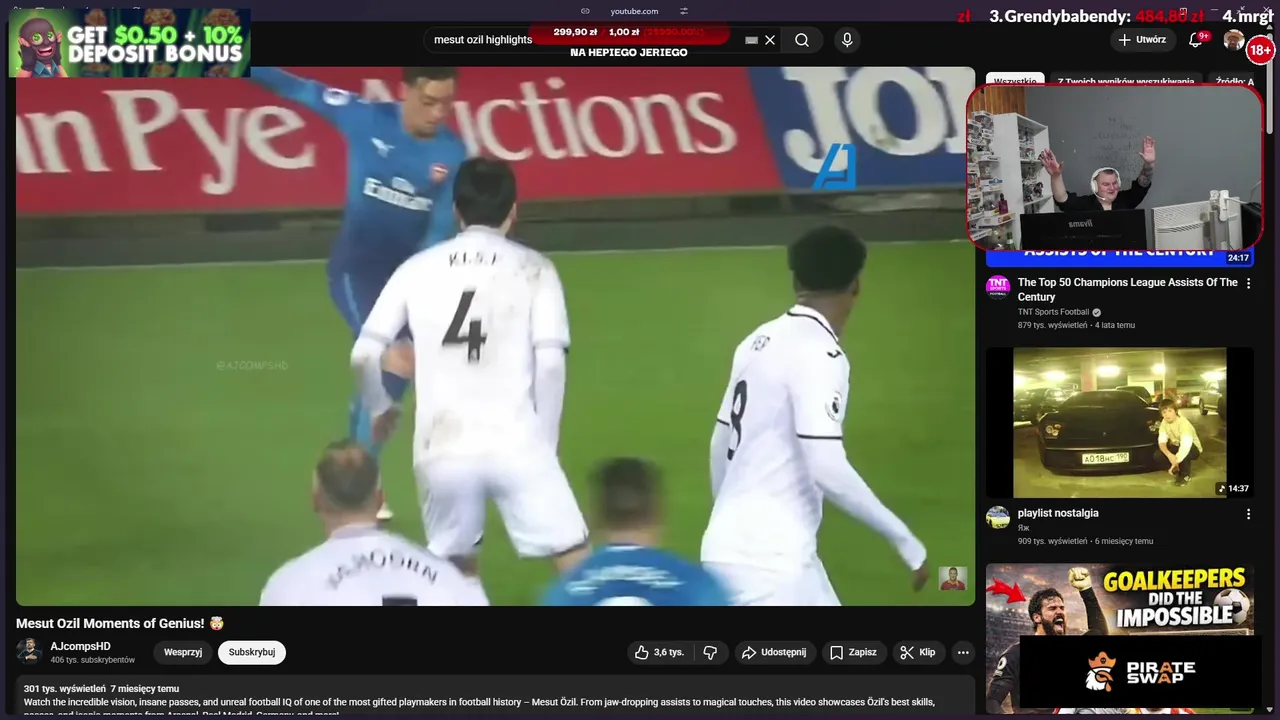This screenshot has width=1280, height=720.
Task: Open options menu for playlist nostalgia
Action: [1248, 514]
